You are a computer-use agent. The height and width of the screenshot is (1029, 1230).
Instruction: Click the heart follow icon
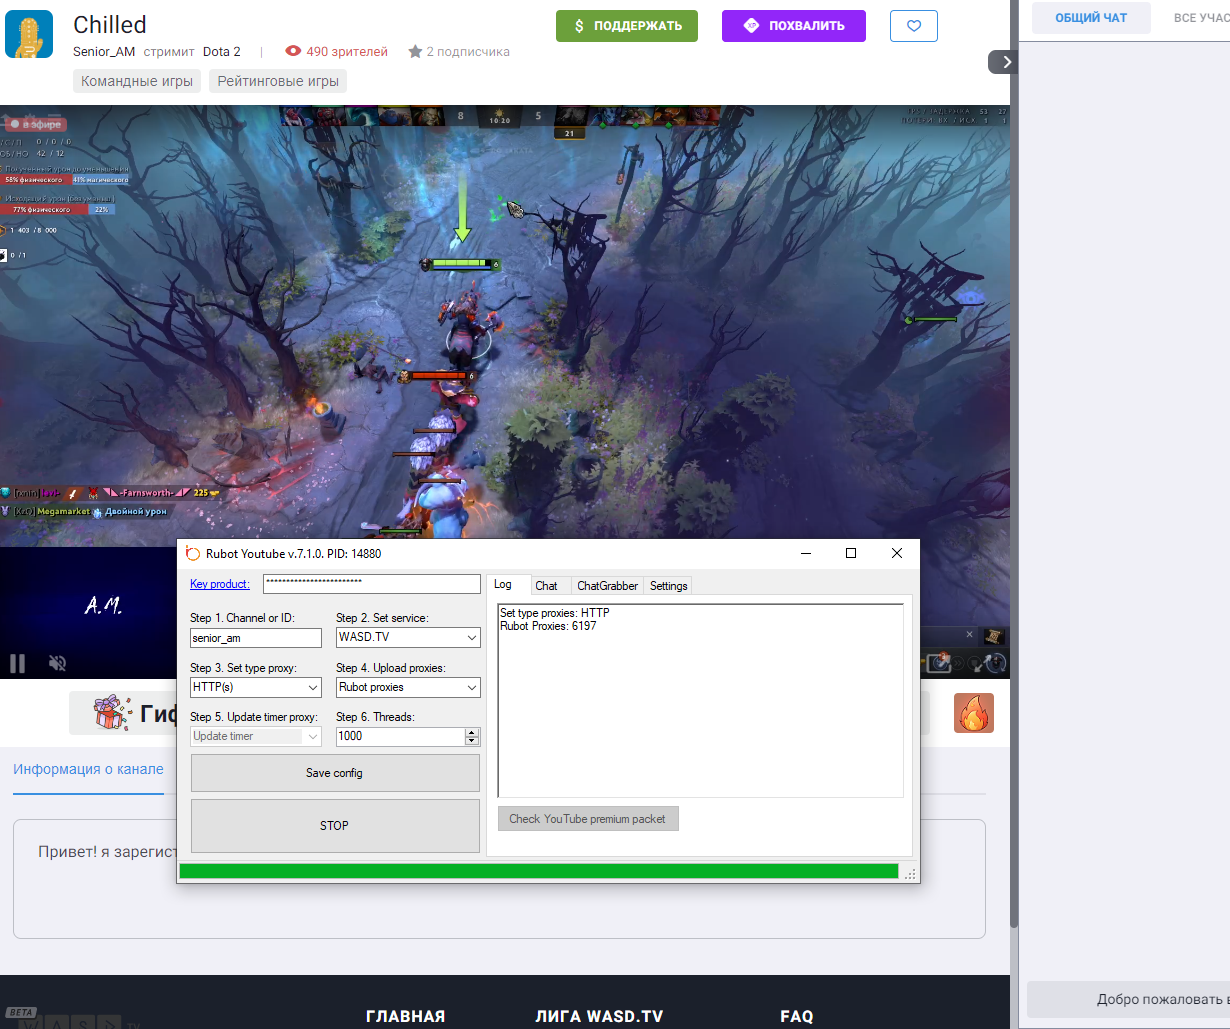[x=913, y=26]
